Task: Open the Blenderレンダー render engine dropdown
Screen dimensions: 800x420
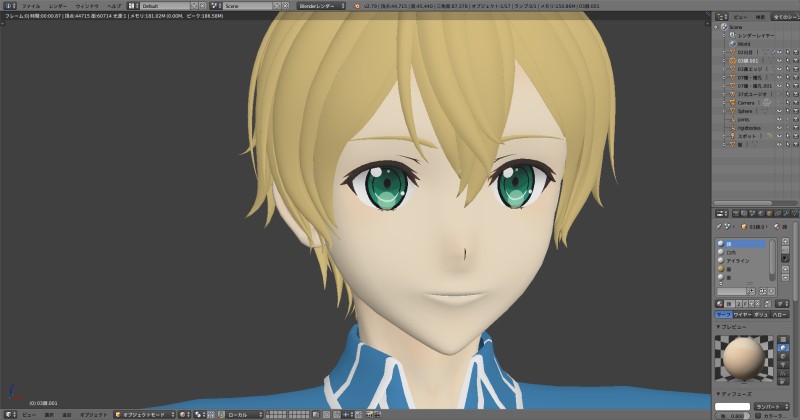Action: coord(321,6)
